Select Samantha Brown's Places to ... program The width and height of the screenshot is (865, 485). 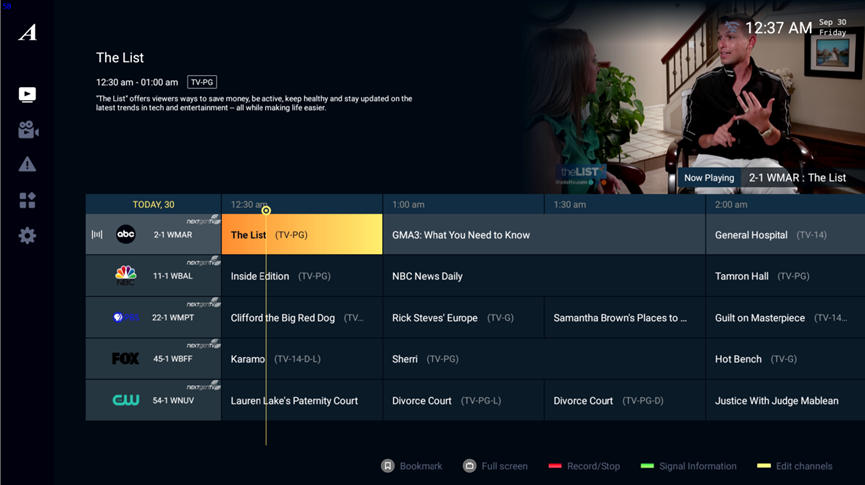coord(624,317)
